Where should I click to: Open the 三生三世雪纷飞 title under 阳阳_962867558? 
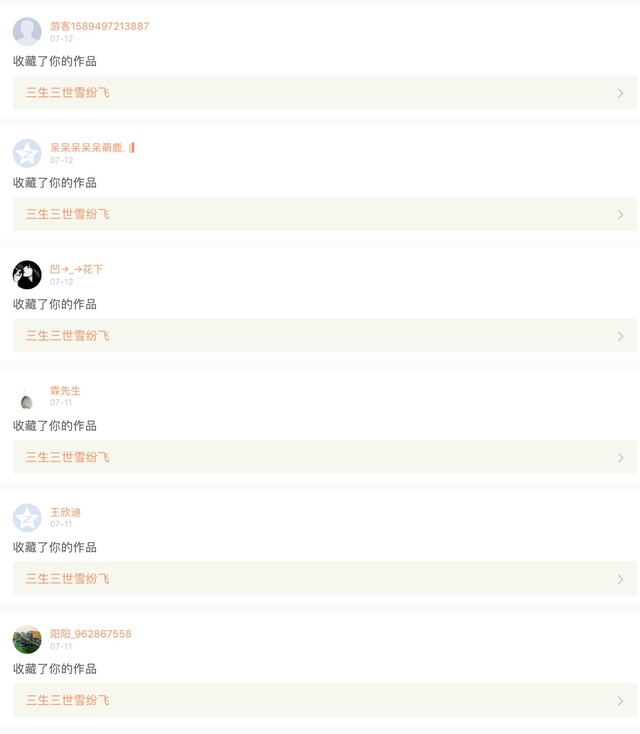[67, 701]
